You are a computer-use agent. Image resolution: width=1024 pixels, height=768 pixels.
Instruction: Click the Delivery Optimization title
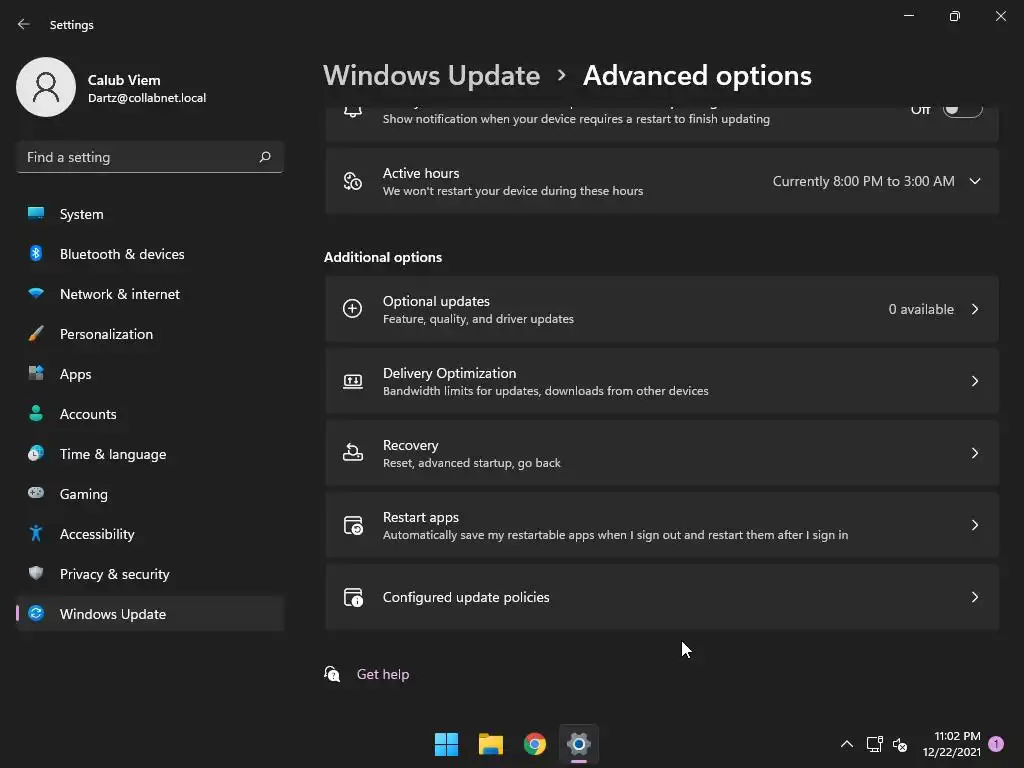coord(449,373)
